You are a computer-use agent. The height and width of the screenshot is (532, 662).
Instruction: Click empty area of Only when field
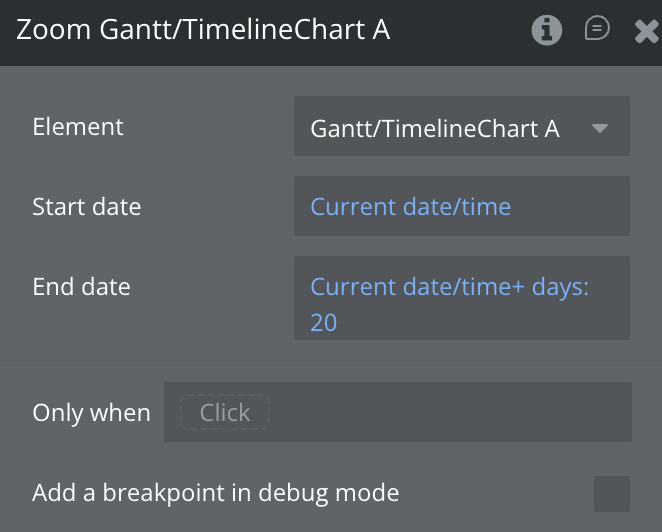click(x=450, y=412)
